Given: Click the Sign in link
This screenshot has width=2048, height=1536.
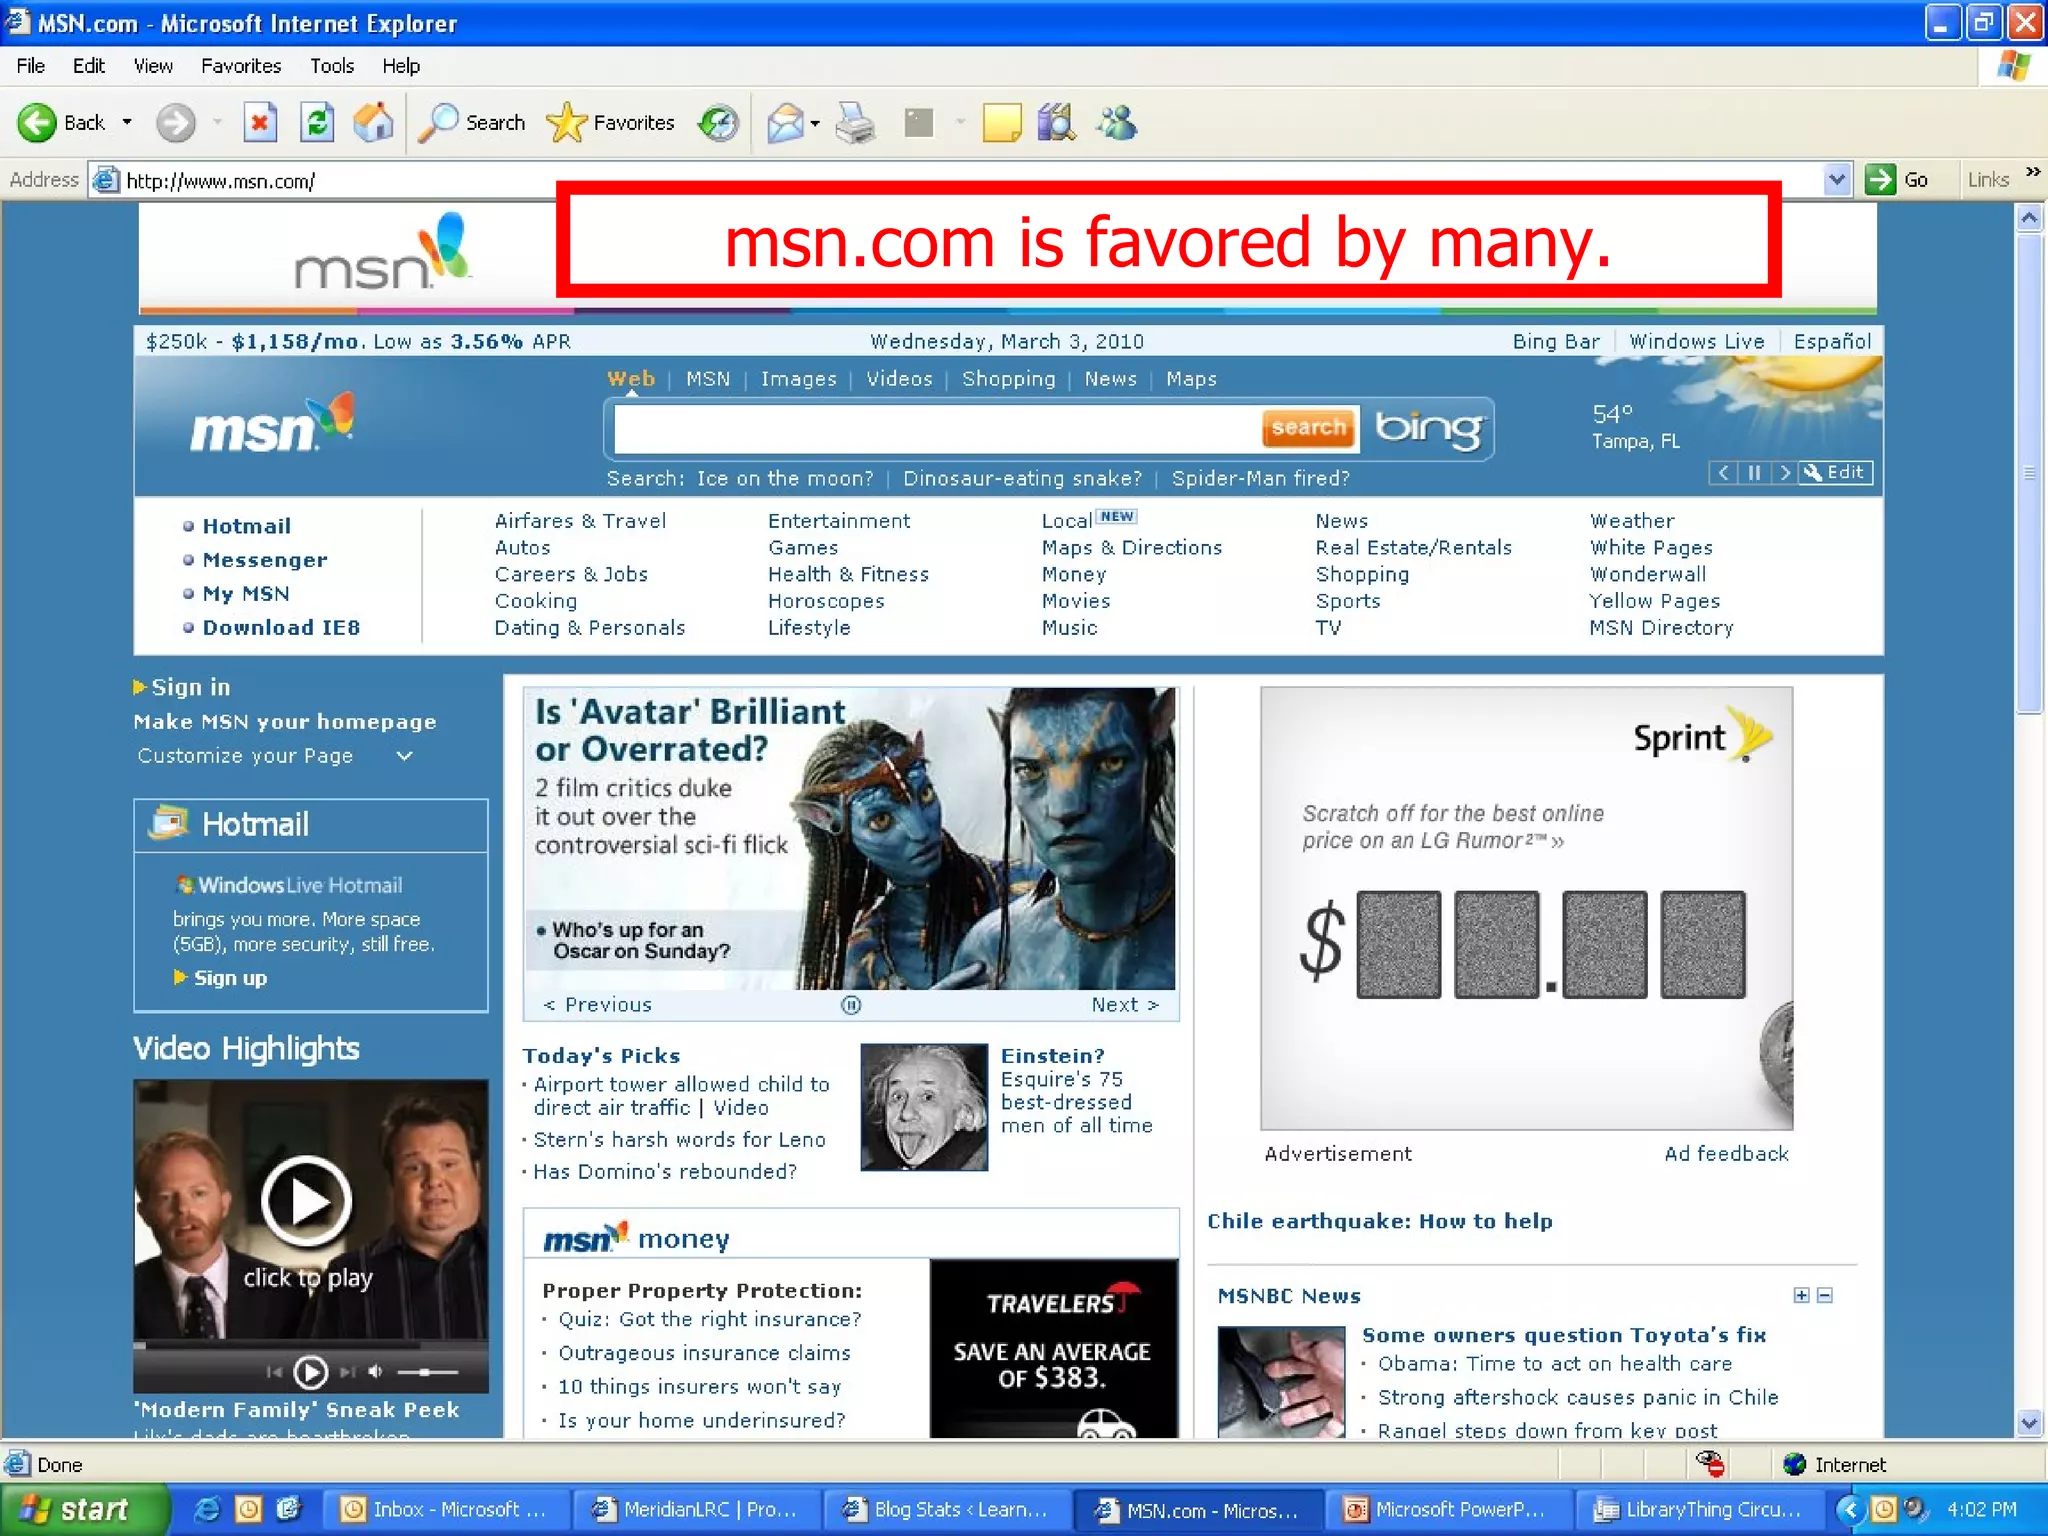Looking at the screenshot, I should [x=190, y=687].
